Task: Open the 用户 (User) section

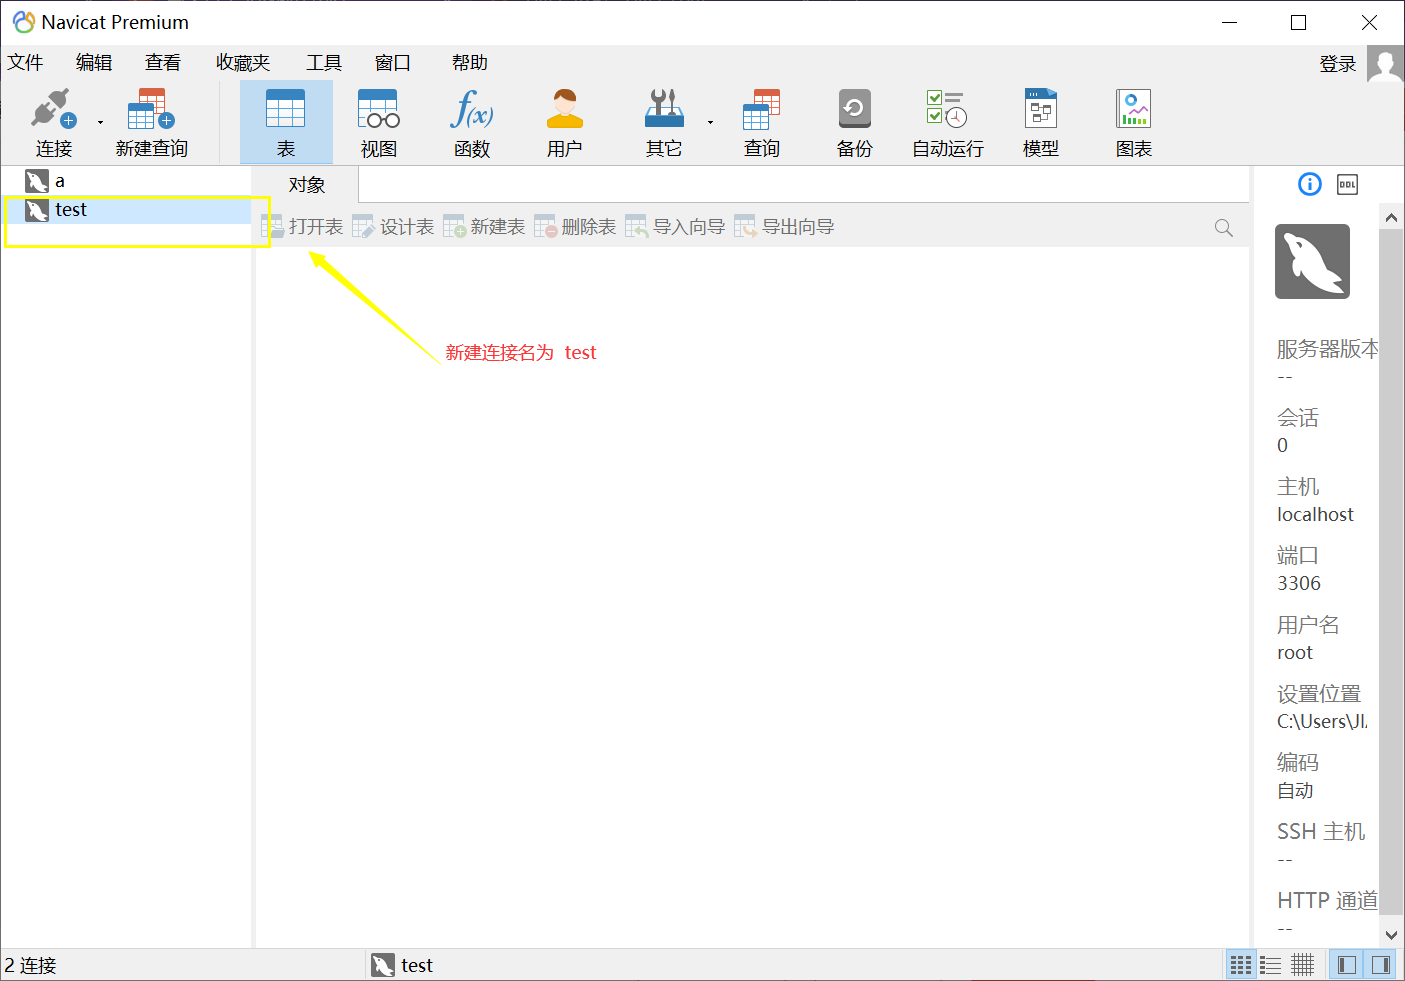Action: coord(565,122)
